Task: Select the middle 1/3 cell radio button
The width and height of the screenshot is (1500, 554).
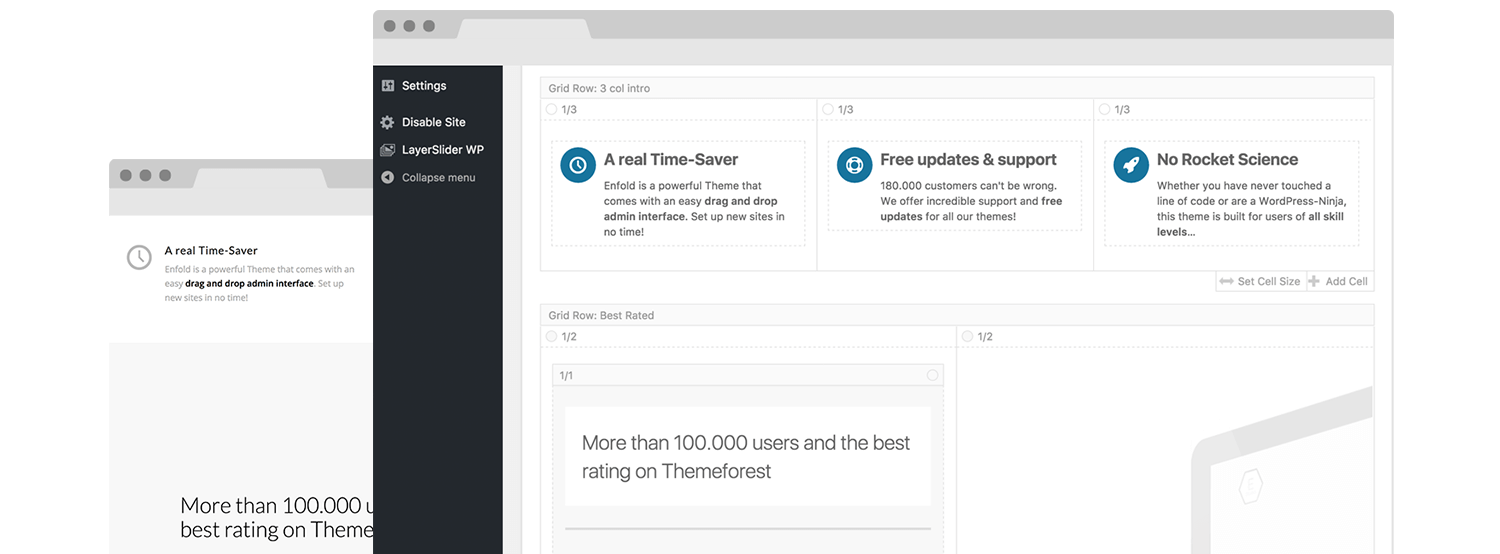Action: point(828,109)
